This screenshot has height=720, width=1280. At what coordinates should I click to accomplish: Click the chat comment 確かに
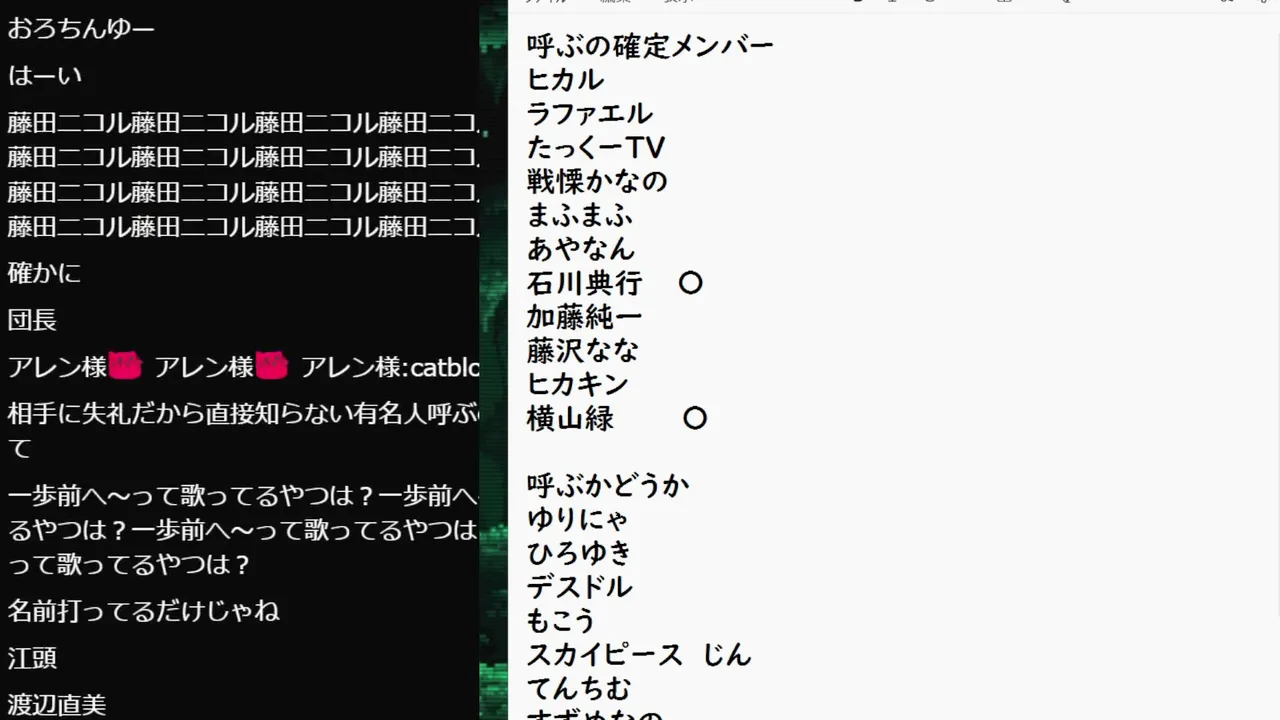44,272
